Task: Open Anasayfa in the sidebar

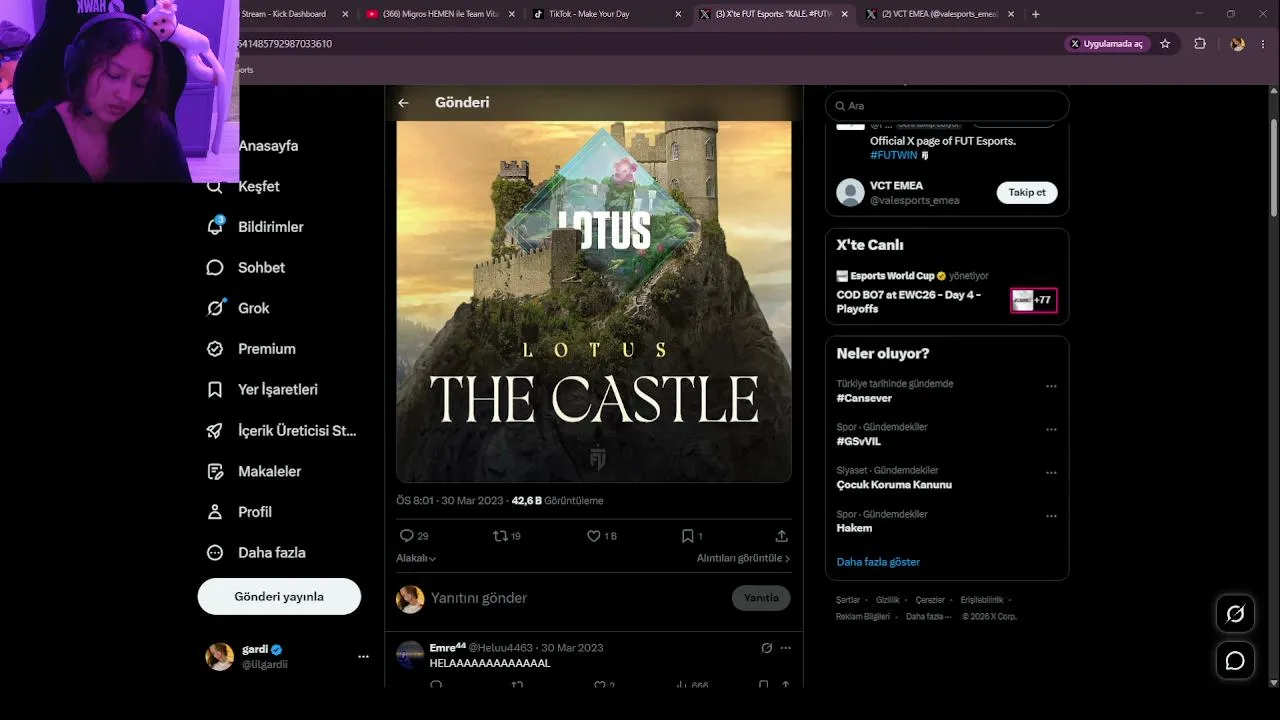Action: coord(268,146)
